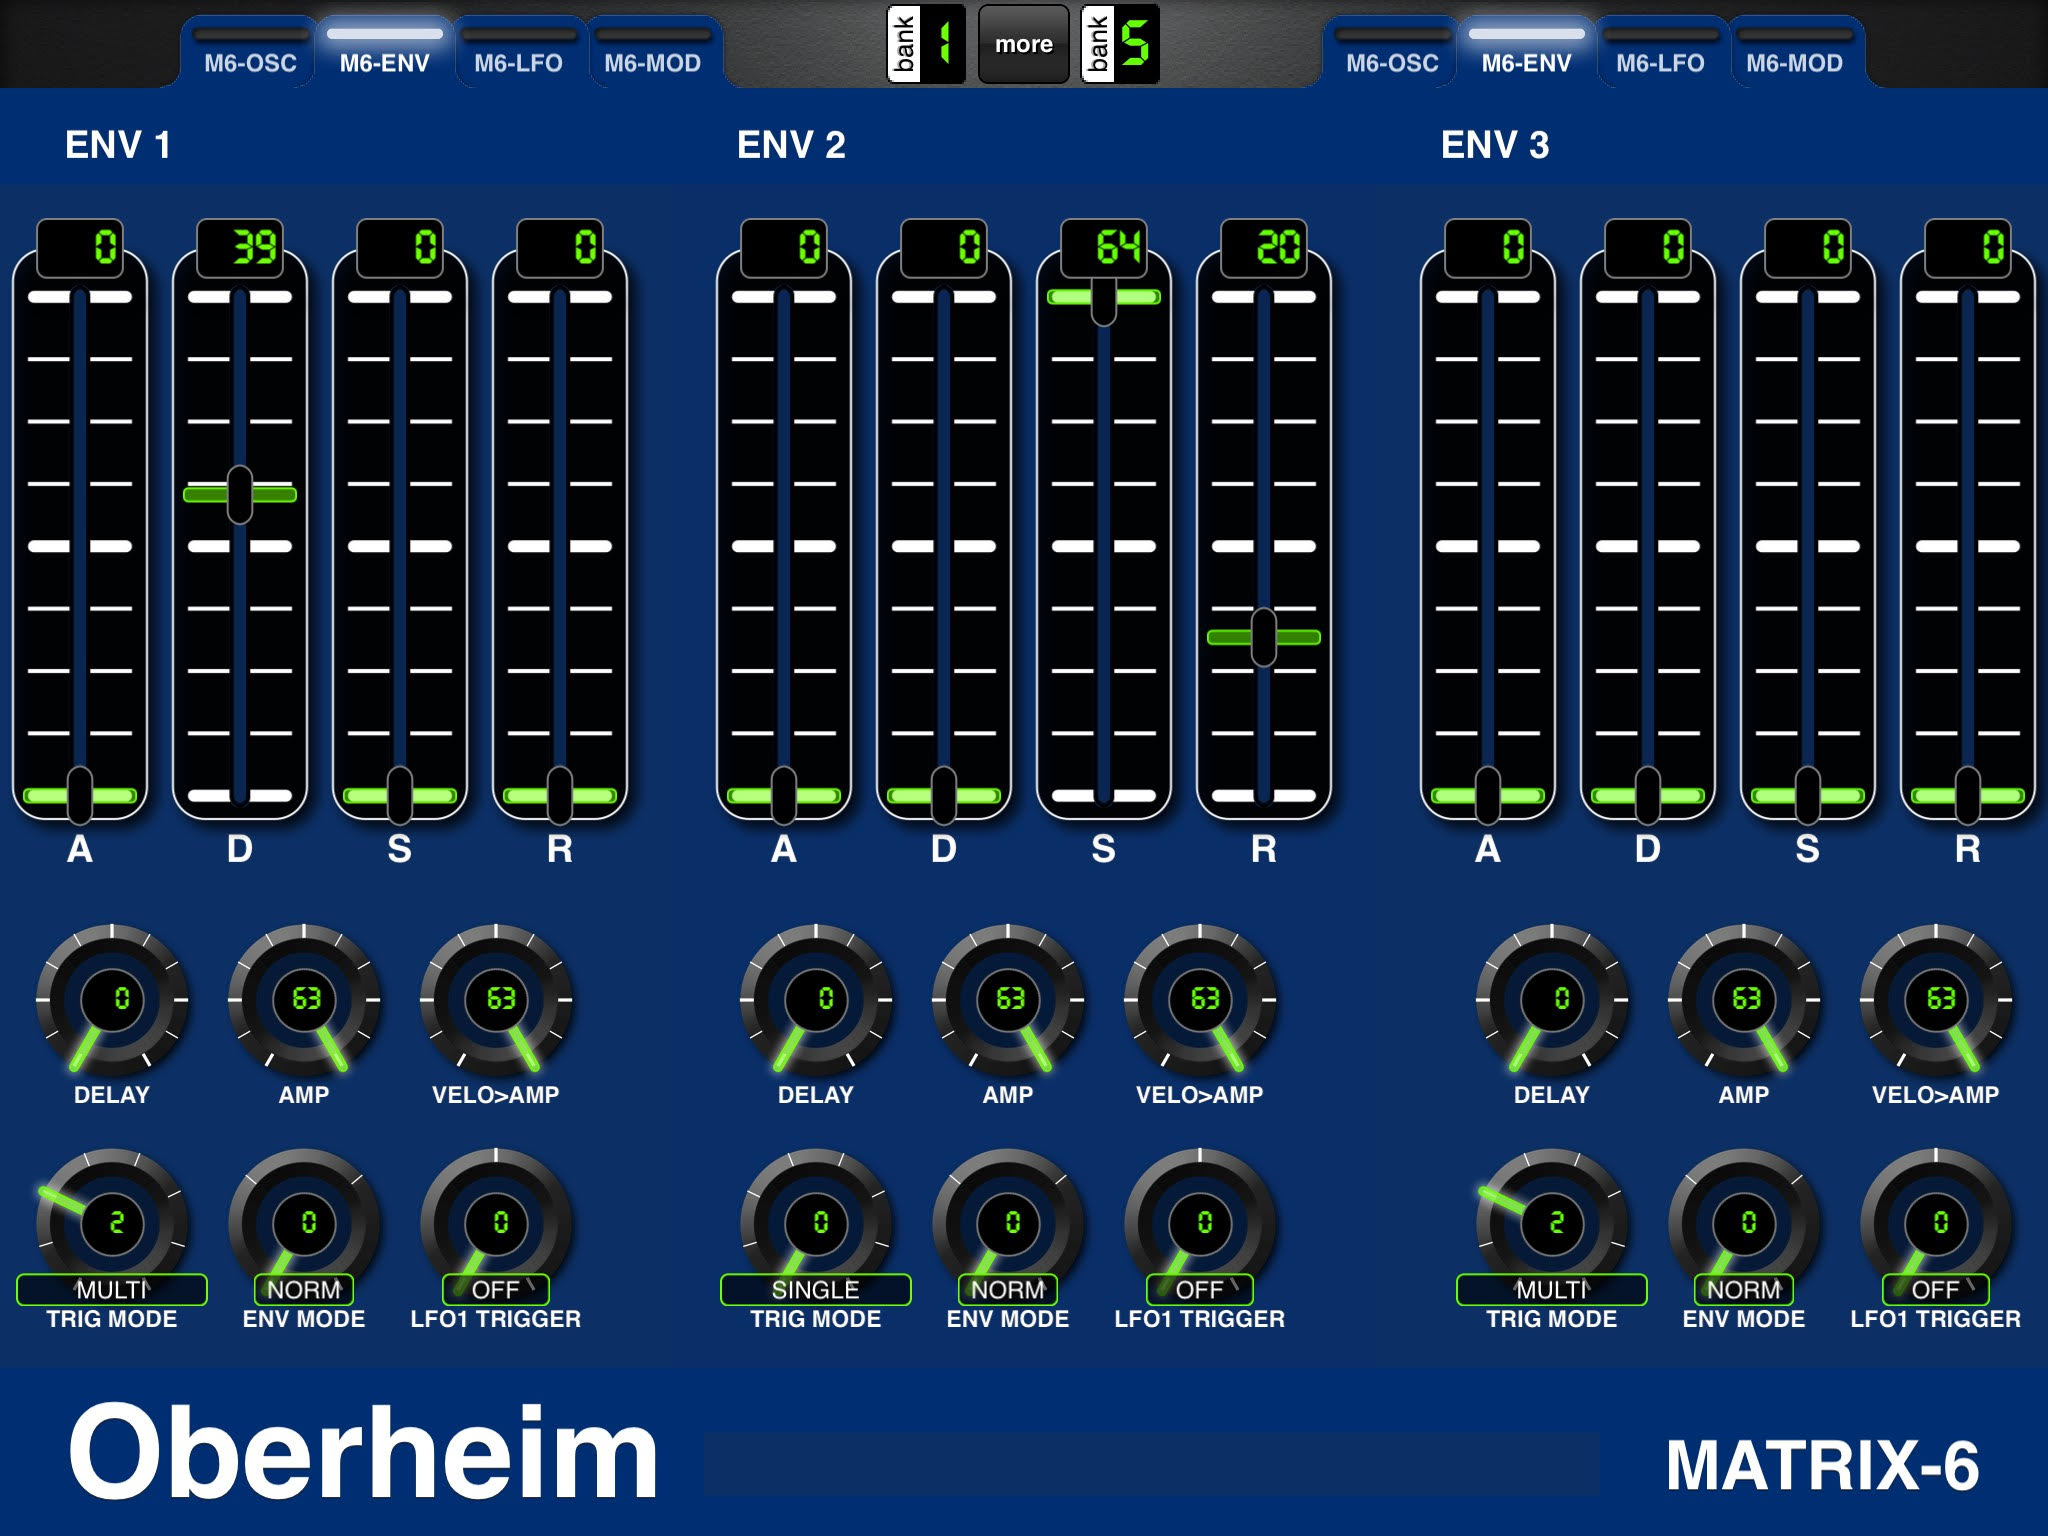
Task: Switch to left M6-OSC tab
Action: 250,54
